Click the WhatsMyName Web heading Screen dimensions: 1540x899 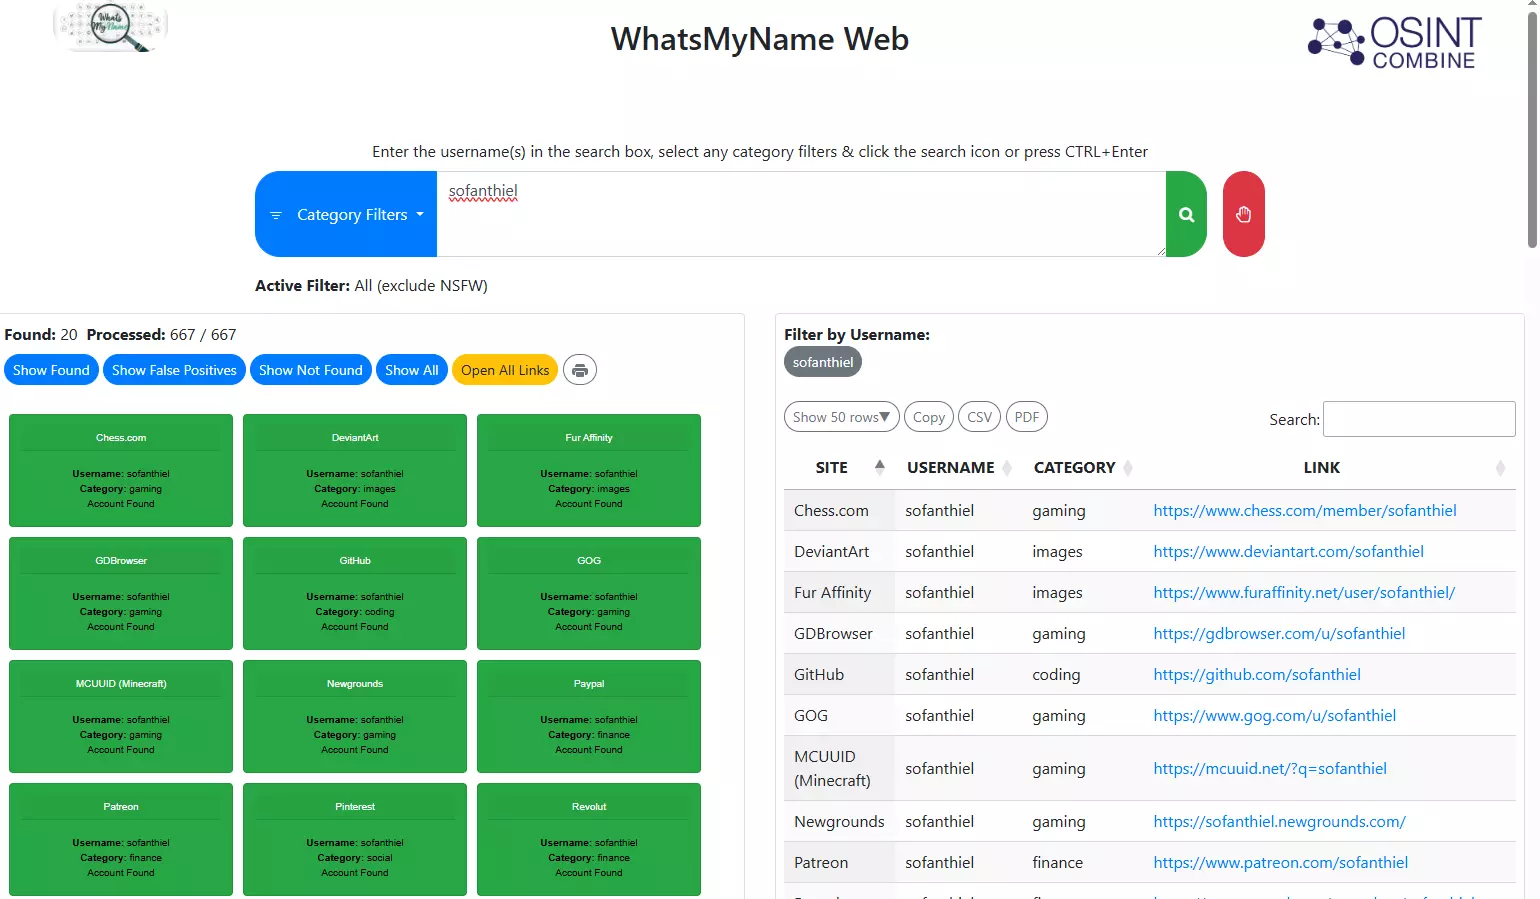tap(760, 39)
